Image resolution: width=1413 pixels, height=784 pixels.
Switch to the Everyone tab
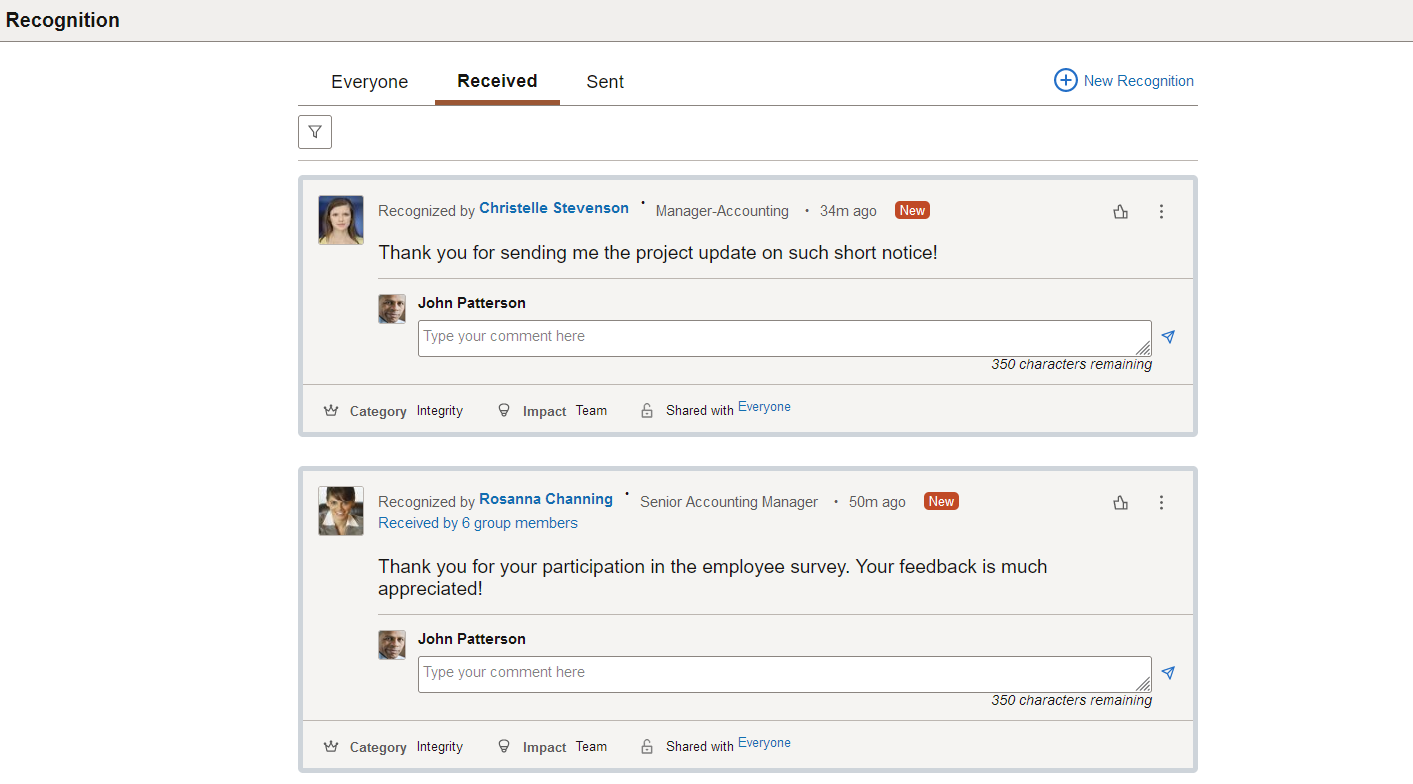(370, 82)
